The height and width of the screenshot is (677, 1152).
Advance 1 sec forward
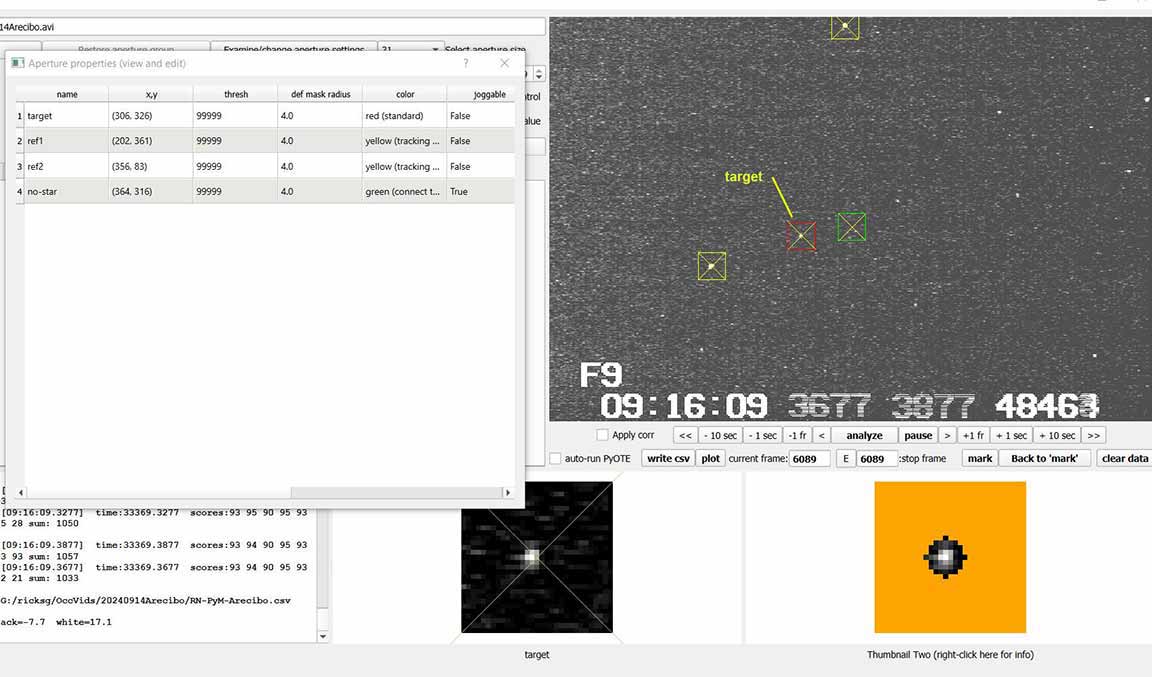1011,435
